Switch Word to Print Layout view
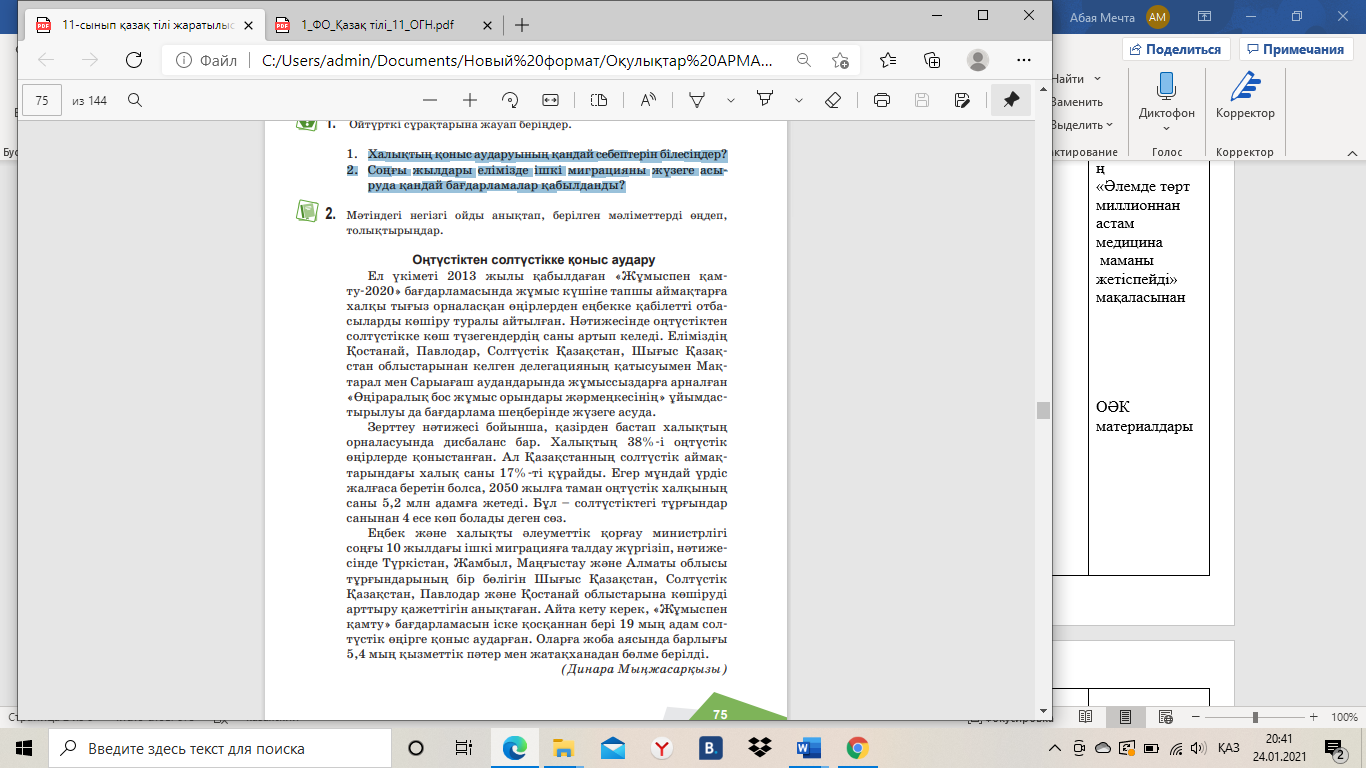This screenshot has height=768, width=1366. click(1125, 717)
